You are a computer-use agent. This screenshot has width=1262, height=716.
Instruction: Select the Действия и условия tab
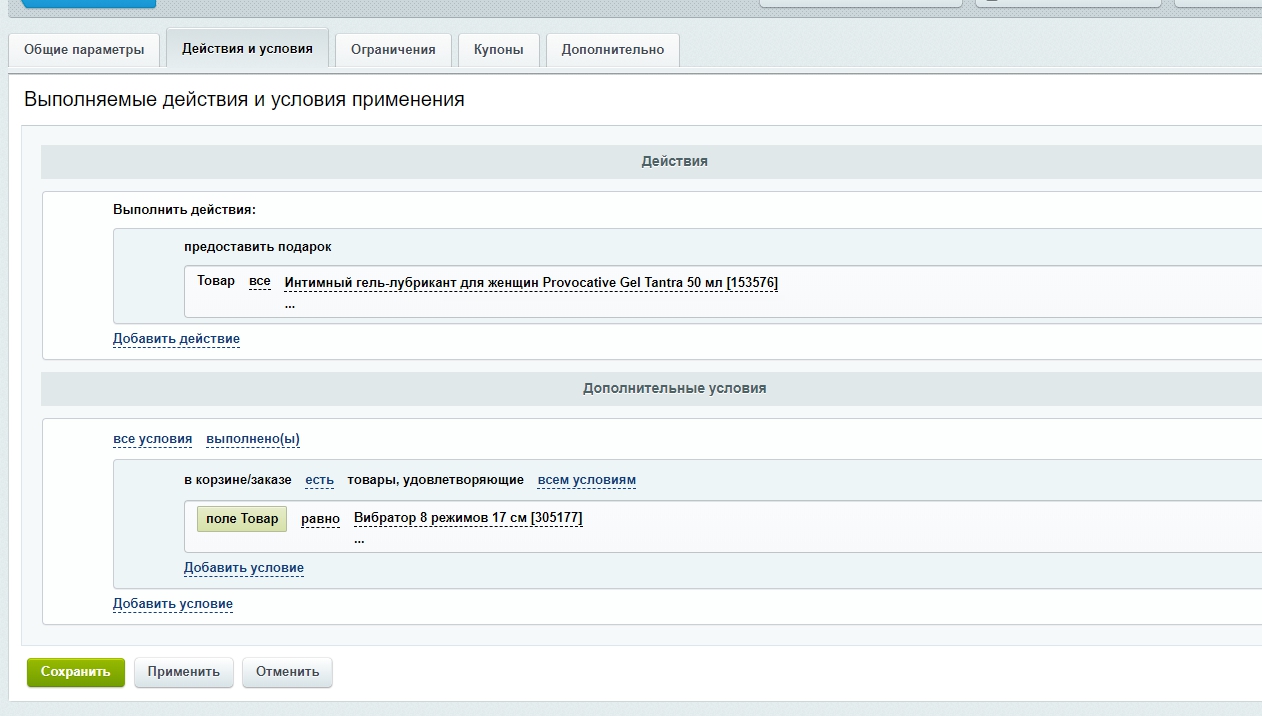pos(247,48)
